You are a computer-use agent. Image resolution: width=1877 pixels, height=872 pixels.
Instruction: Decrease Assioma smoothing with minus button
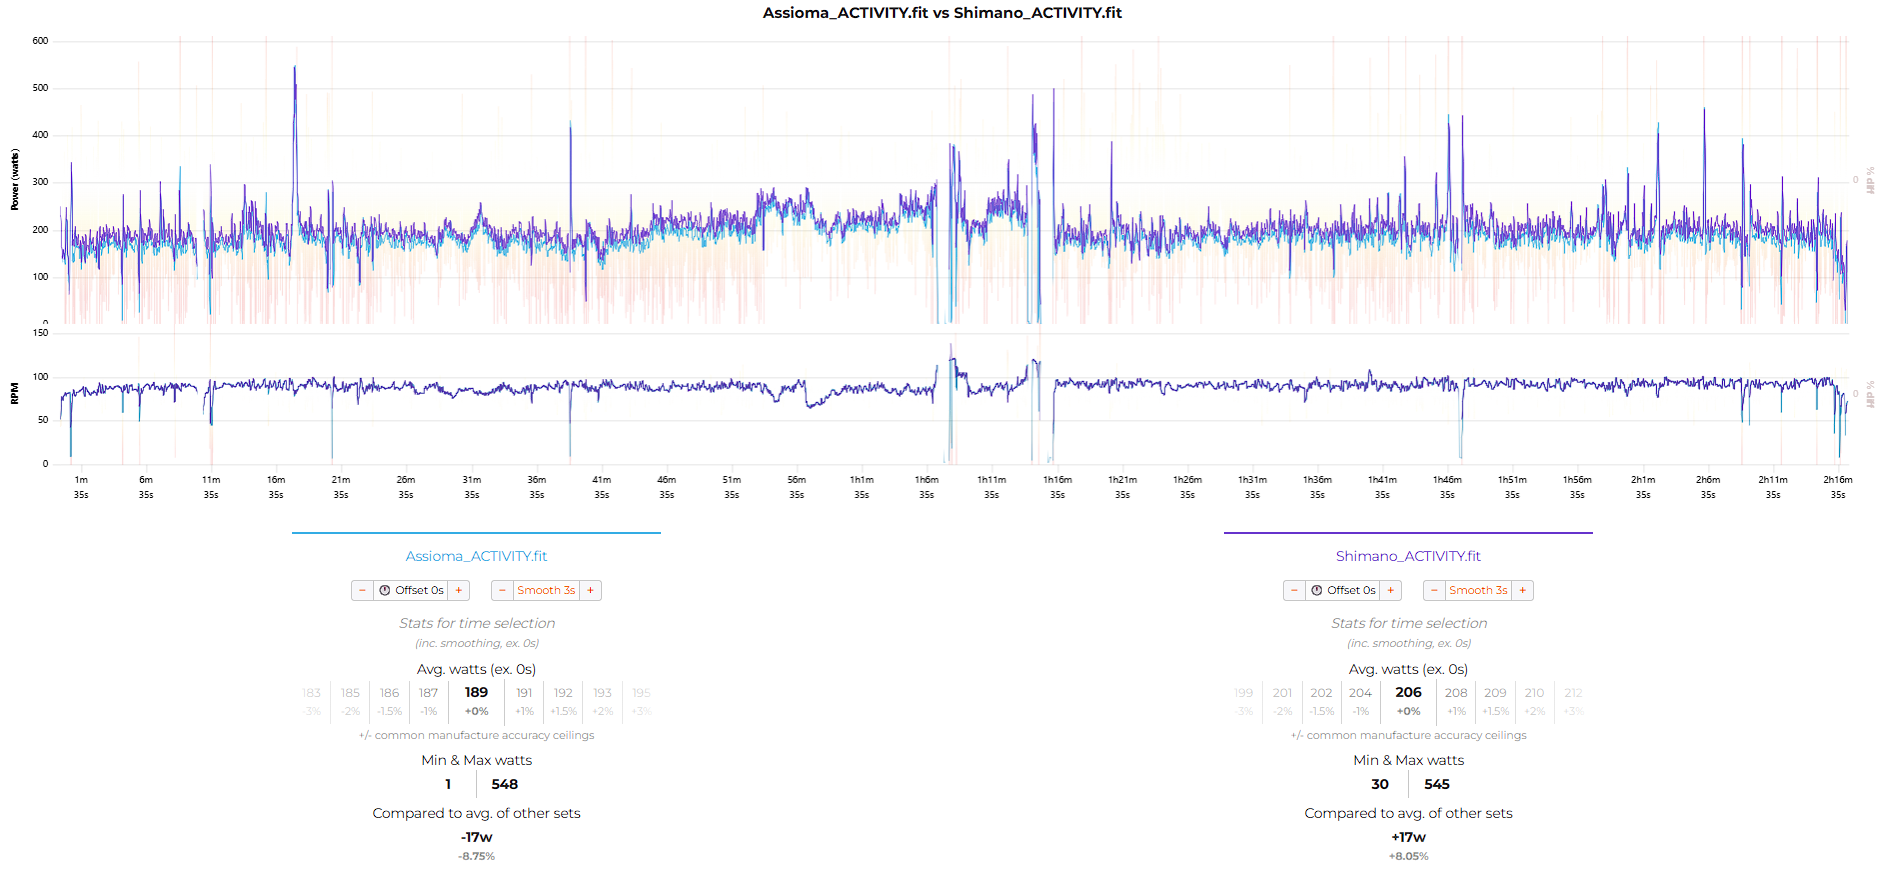point(502,591)
